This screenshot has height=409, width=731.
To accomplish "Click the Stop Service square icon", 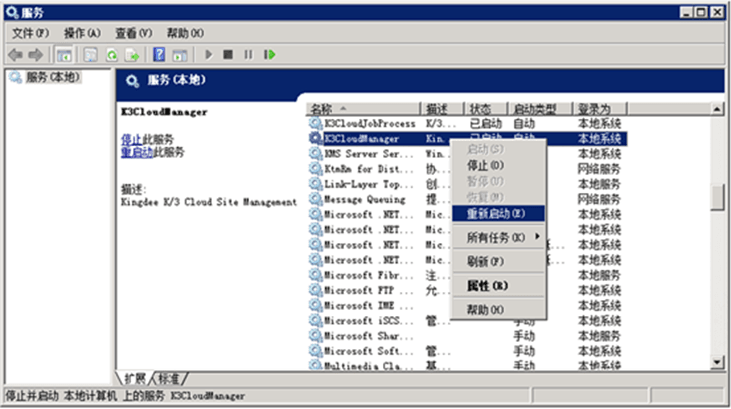I will (228, 55).
